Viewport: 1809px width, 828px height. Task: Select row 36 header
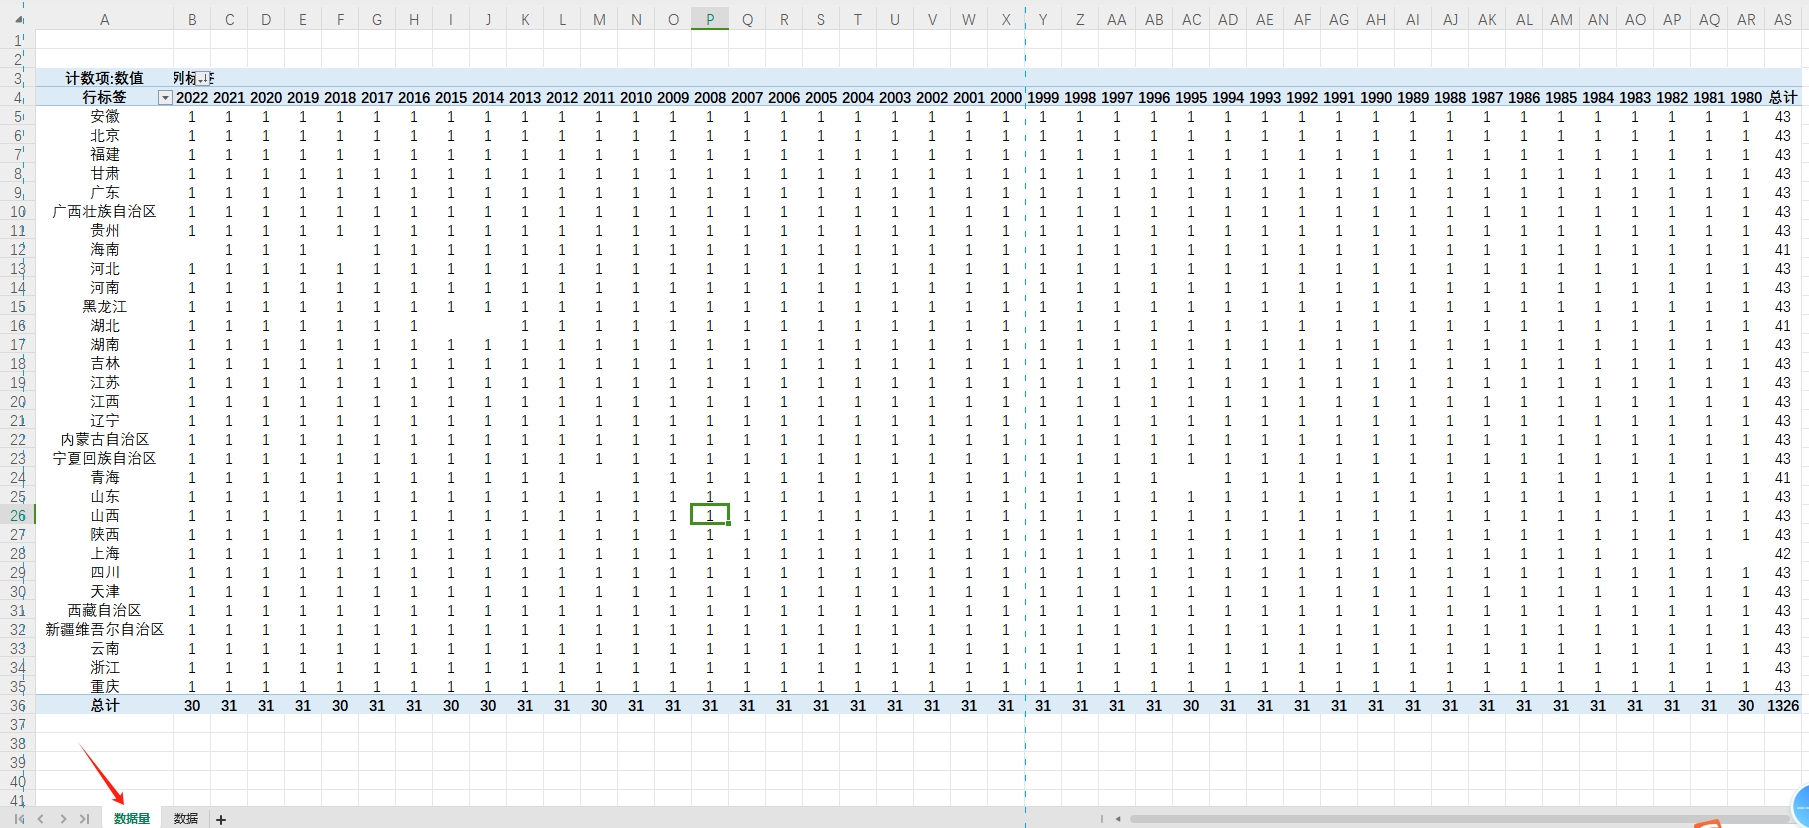click(x=18, y=706)
